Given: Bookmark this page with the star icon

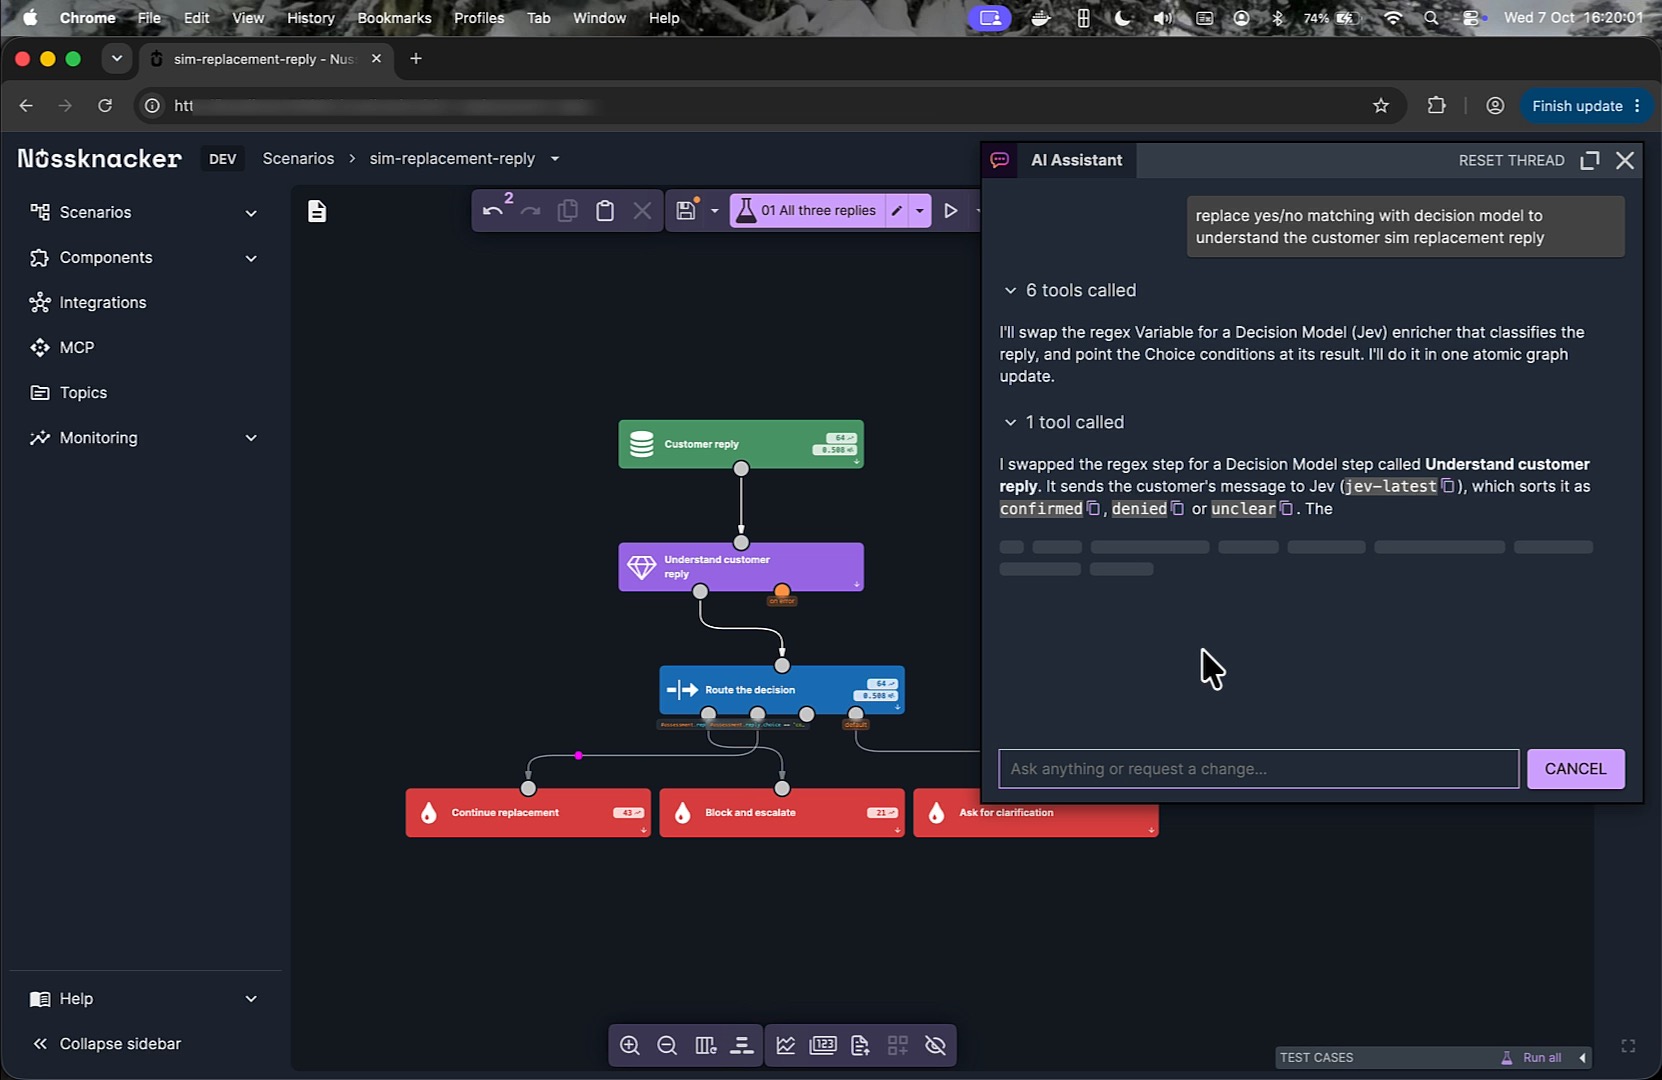Looking at the screenshot, I should [x=1381, y=106].
